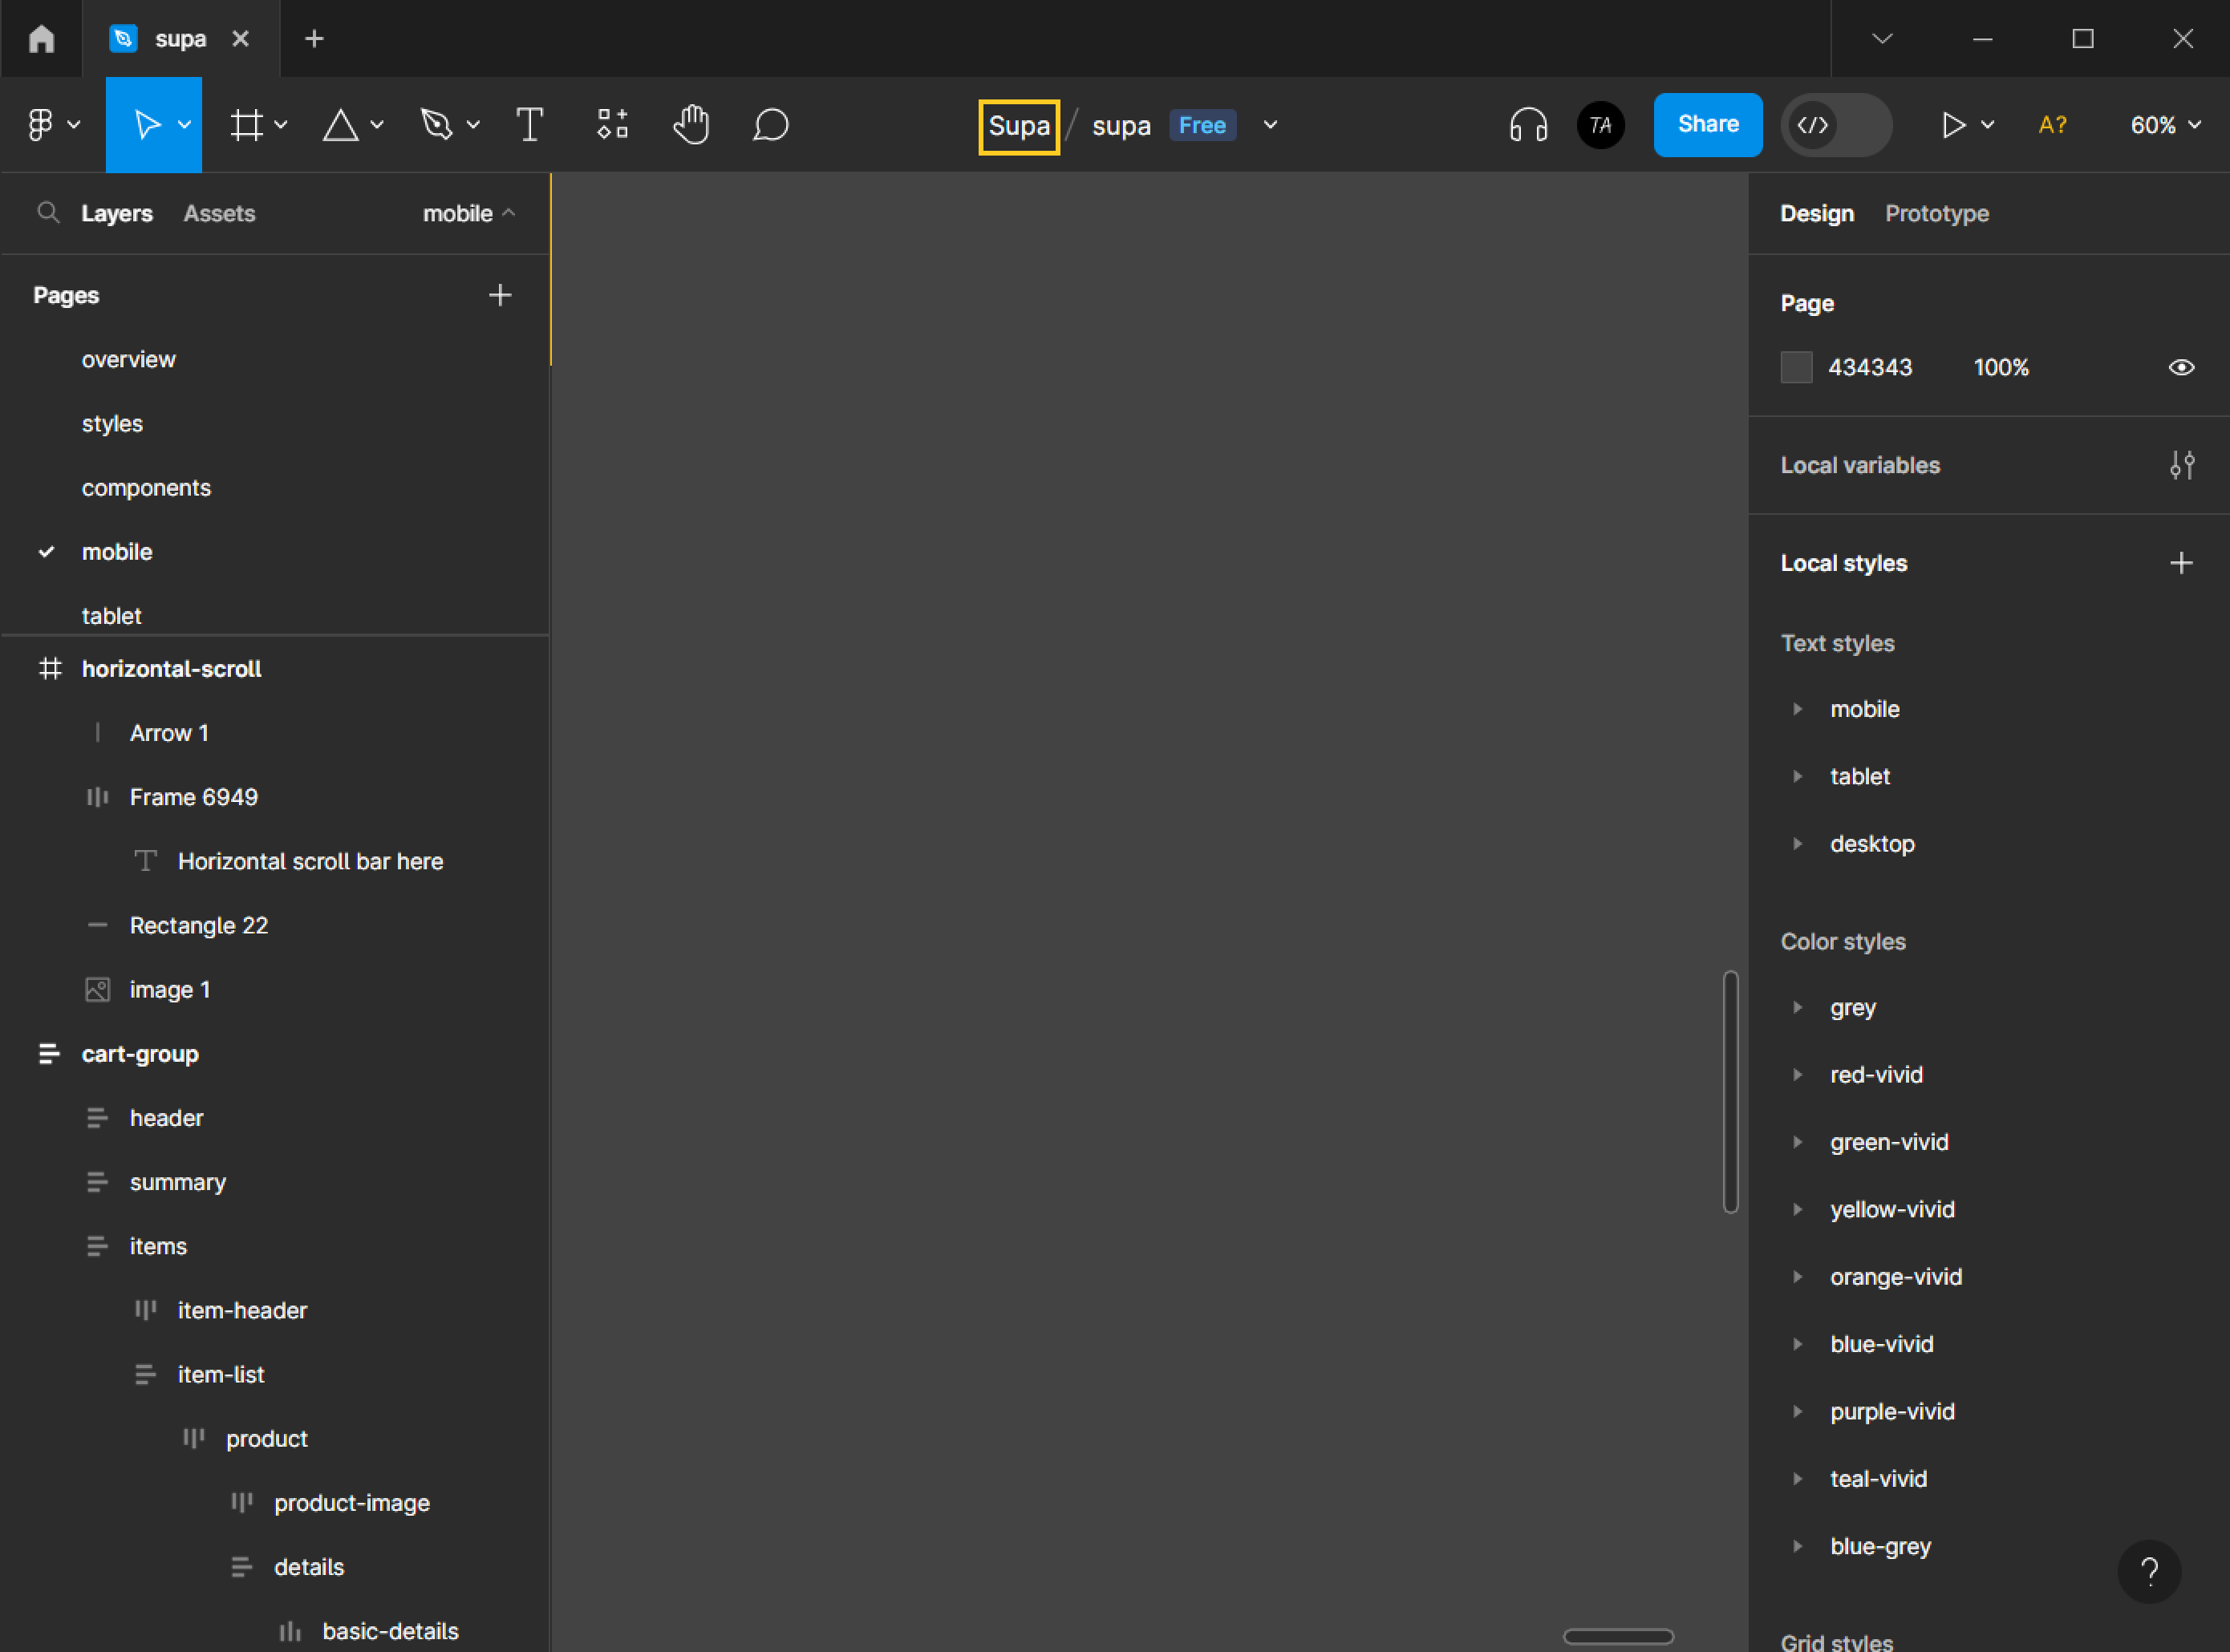Select the Text tool
Viewport: 2230px width, 1652px height.
529,125
